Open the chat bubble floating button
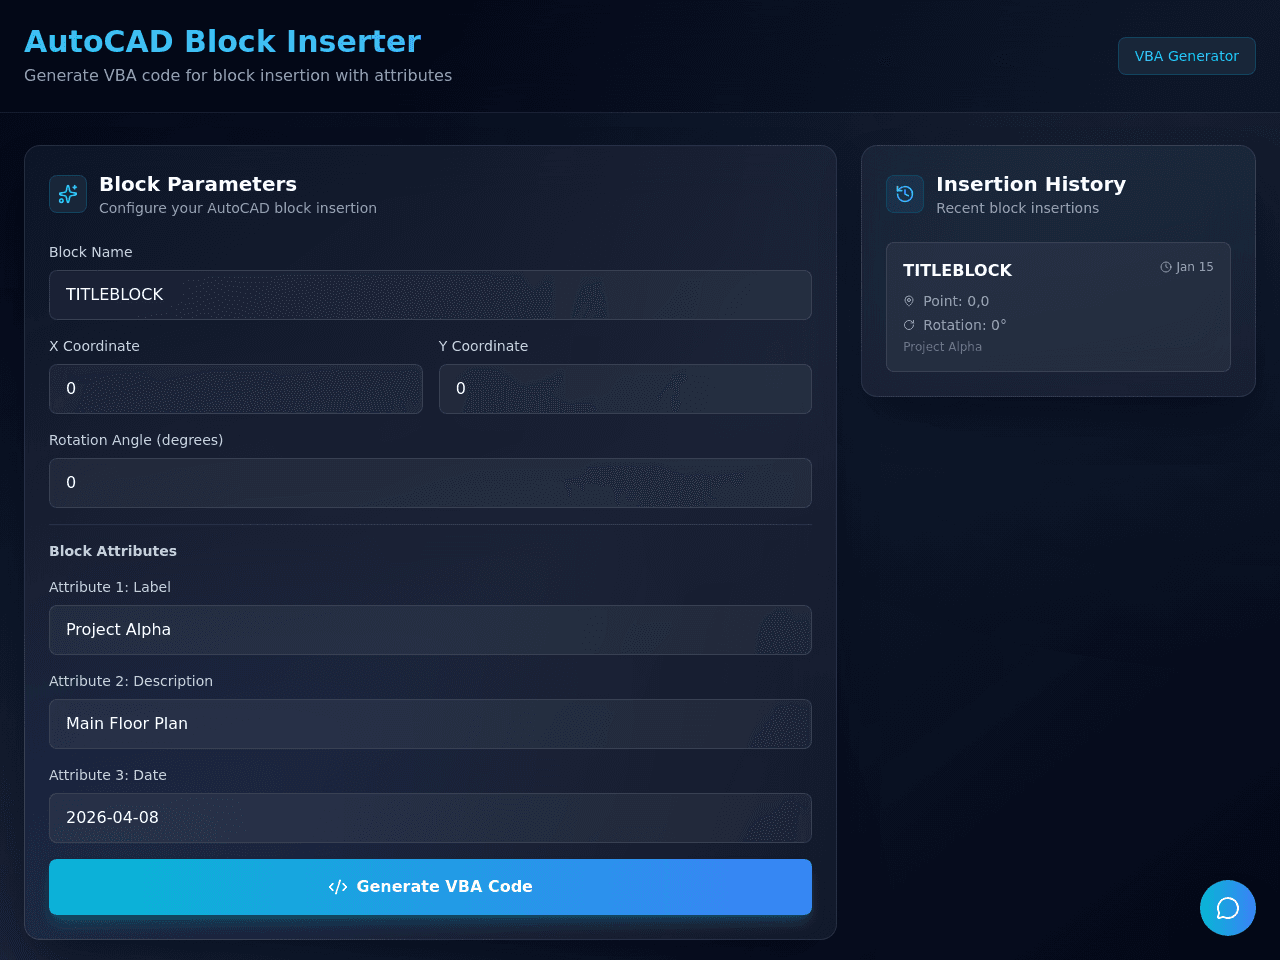The image size is (1280, 960). pyautogui.click(x=1228, y=908)
